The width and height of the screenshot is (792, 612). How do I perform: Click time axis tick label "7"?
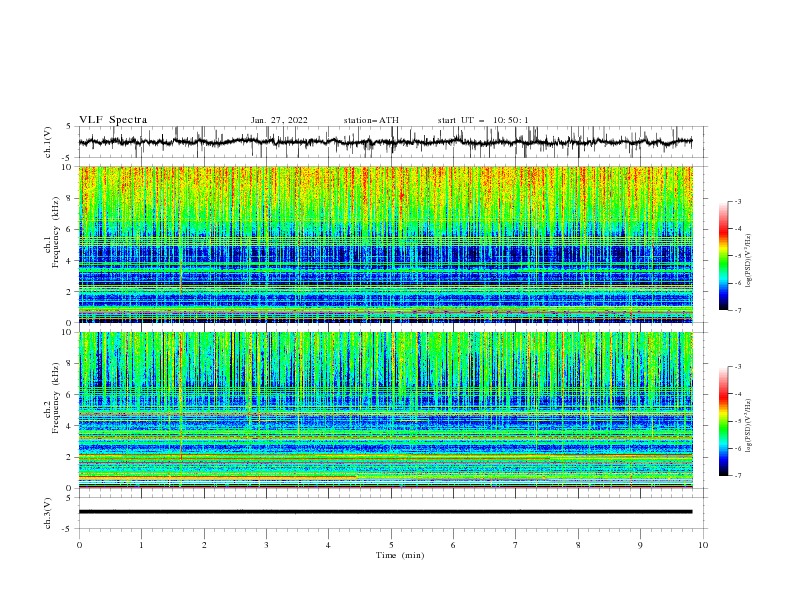tap(516, 545)
